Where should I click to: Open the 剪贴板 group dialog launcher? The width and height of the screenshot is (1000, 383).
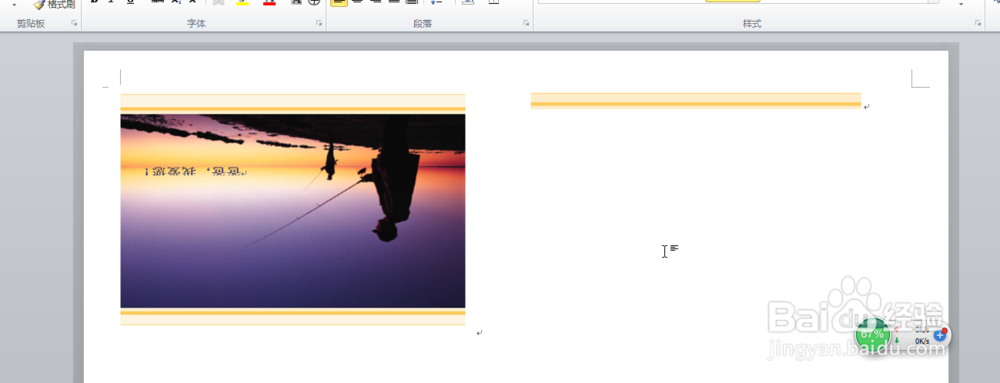tap(74, 24)
